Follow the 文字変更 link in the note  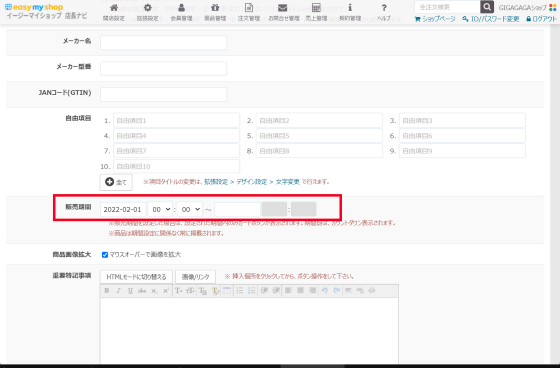288,182
